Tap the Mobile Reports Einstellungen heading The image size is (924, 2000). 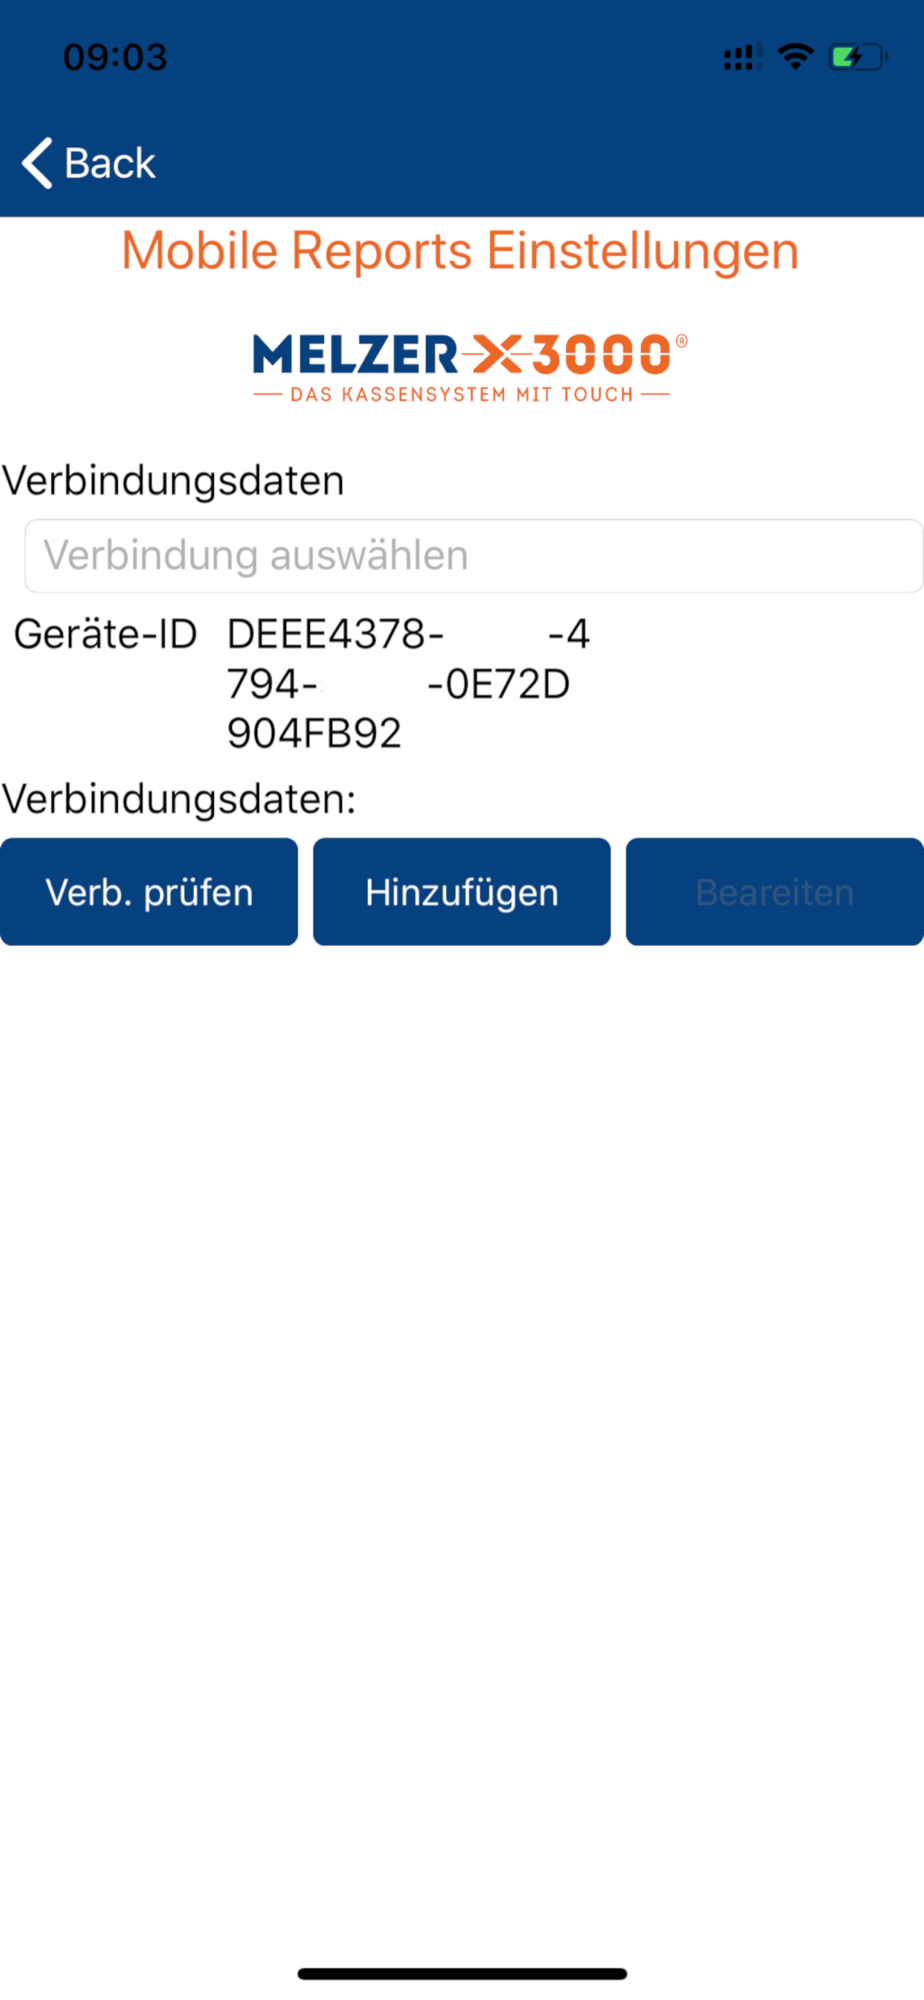tap(460, 251)
